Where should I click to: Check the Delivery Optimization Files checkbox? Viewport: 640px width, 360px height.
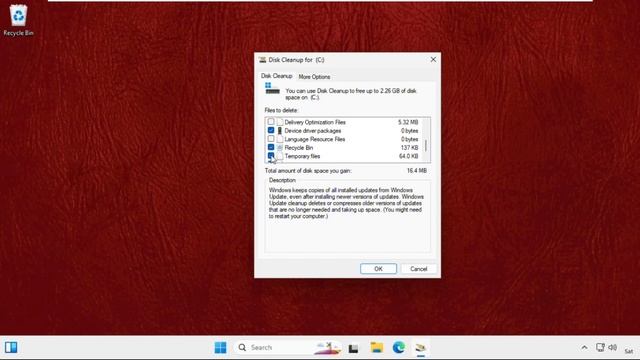[x=271, y=122]
